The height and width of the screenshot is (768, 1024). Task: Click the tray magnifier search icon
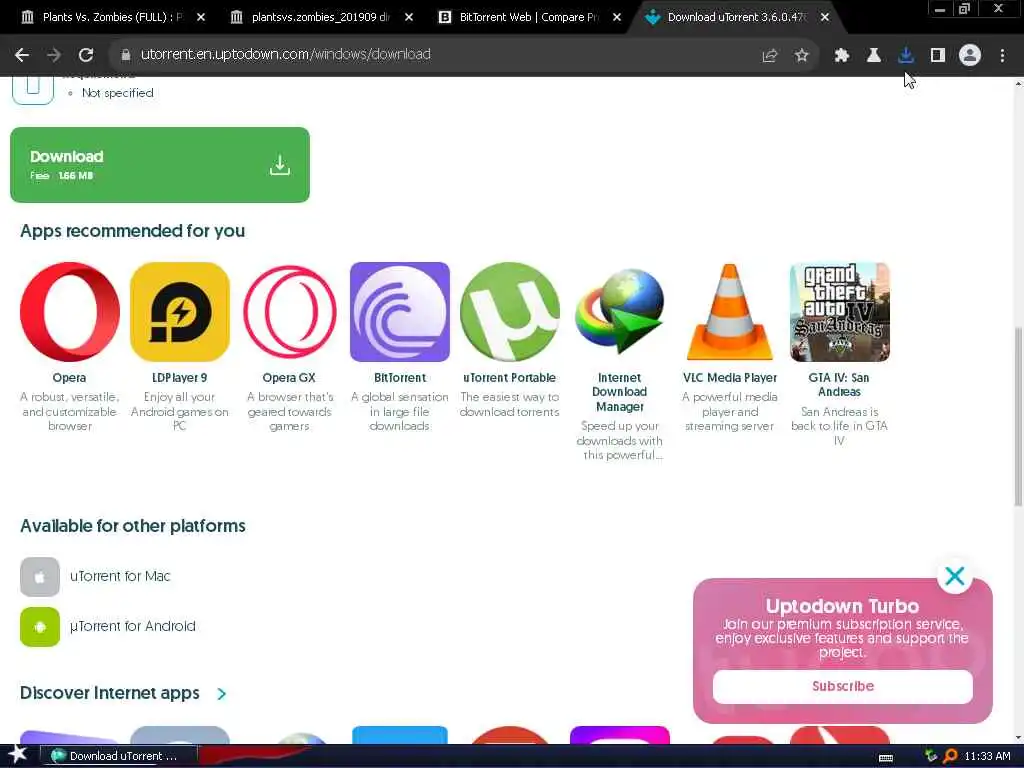click(950, 756)
